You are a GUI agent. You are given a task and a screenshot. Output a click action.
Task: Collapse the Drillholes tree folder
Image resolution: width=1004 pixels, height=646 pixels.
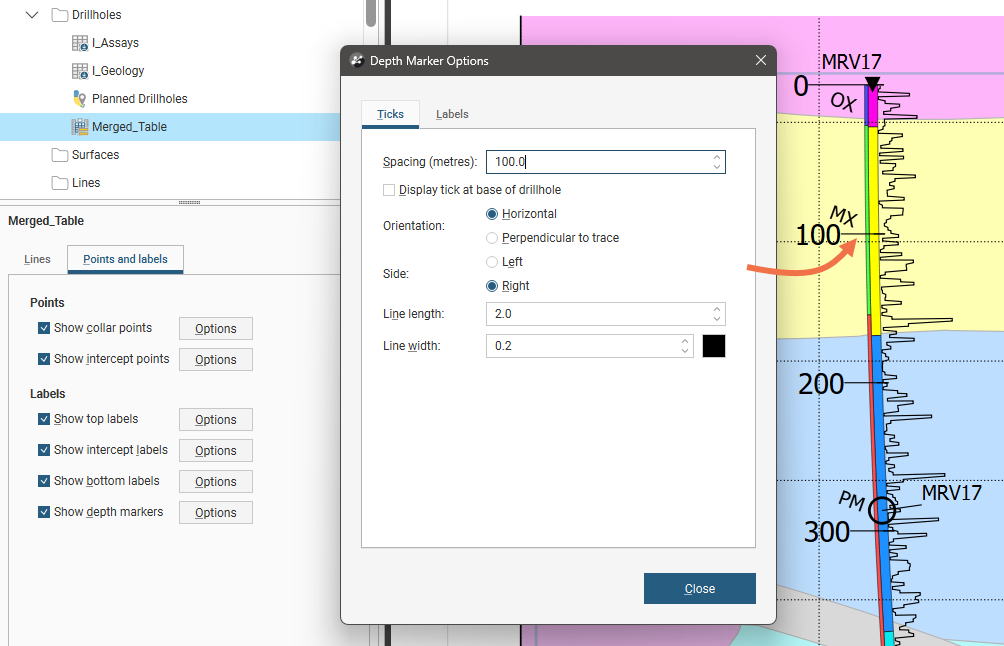point(33,15)
